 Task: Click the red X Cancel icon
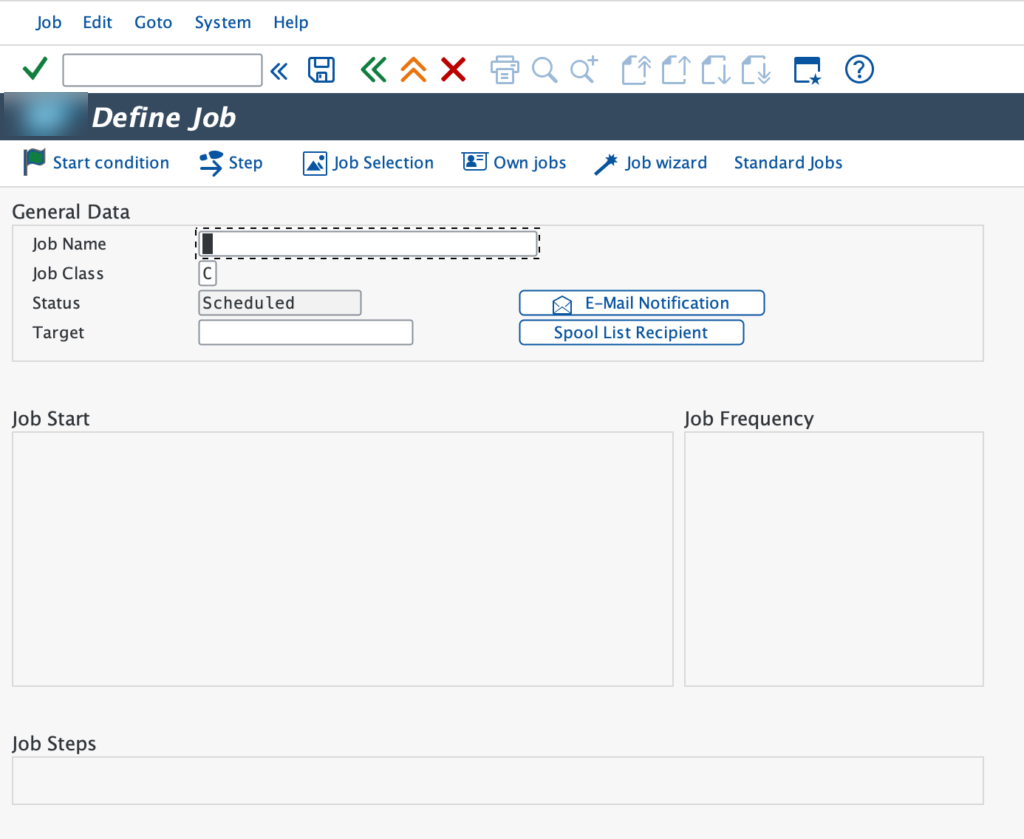click(453, 69)
